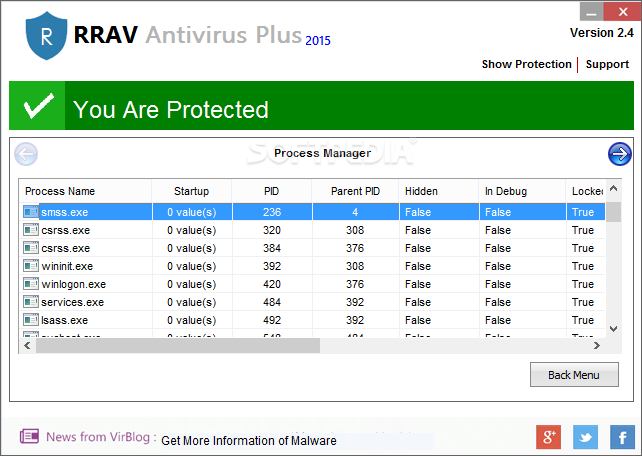The image size is (642, 456).
Task: Click the icon next to lsass.exe
Action: point(31,320)
